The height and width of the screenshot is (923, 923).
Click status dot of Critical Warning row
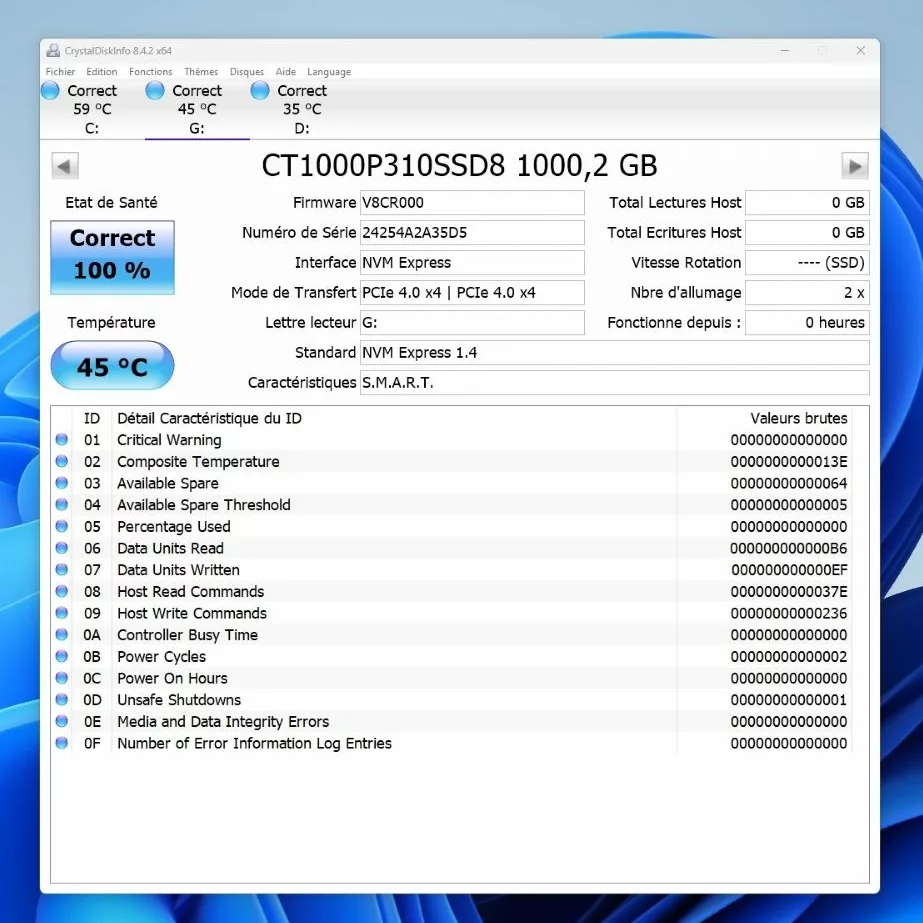pyautogui.click(x=62, y=439)
